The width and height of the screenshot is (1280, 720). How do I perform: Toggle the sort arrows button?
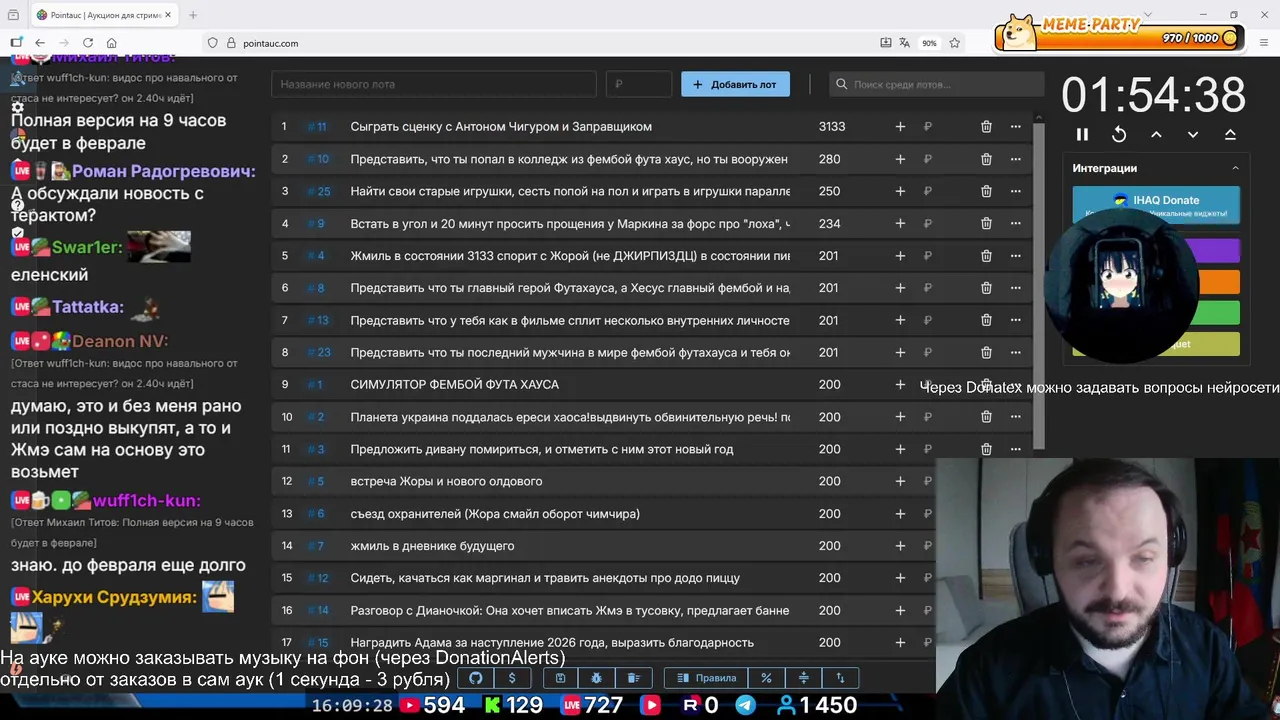[x=840, y=678]
